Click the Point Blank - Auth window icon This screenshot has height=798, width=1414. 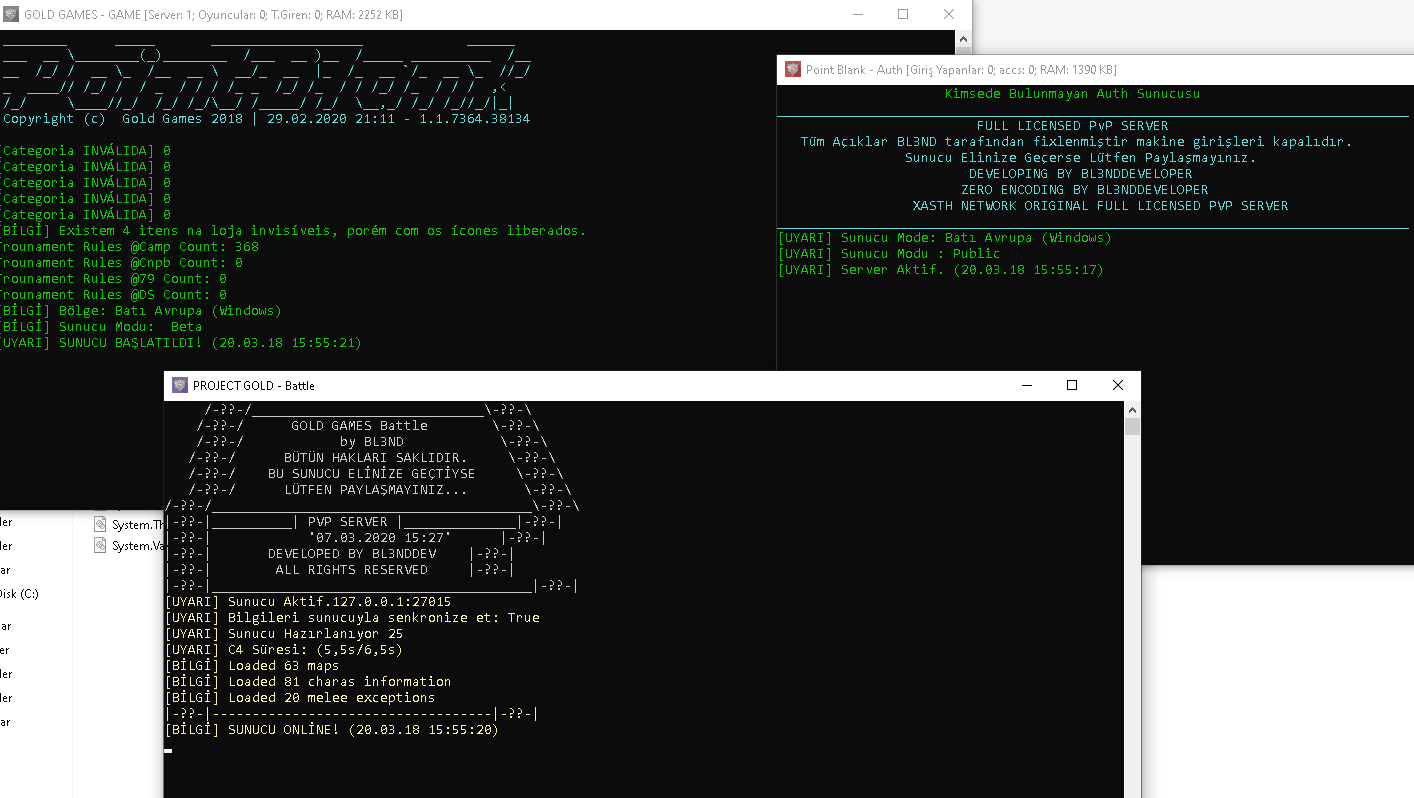pos(793,70)
